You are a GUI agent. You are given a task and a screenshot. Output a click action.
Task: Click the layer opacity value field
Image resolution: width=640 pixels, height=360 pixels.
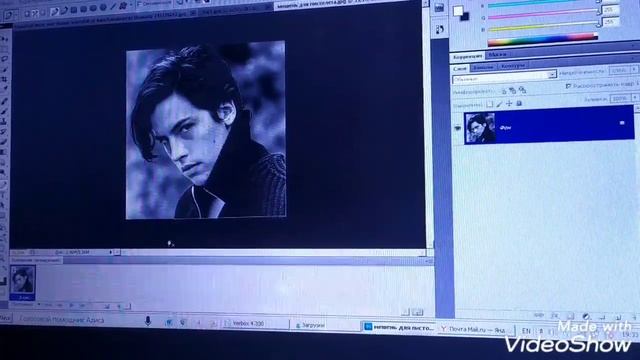tap(619, 70)
